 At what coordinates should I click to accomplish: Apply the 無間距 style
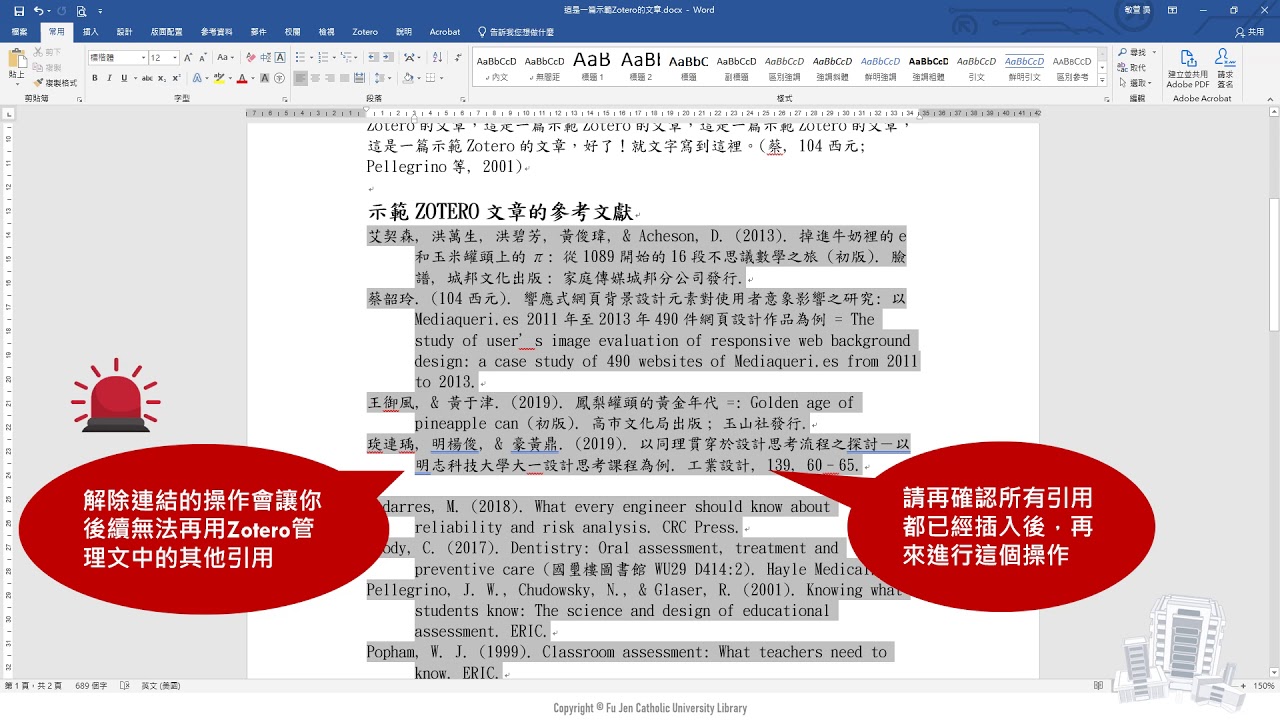tap(544, 67)
